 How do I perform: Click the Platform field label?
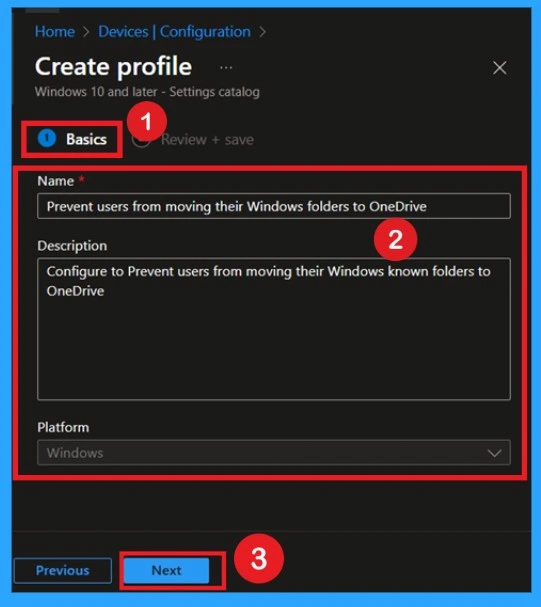(63, 427)
